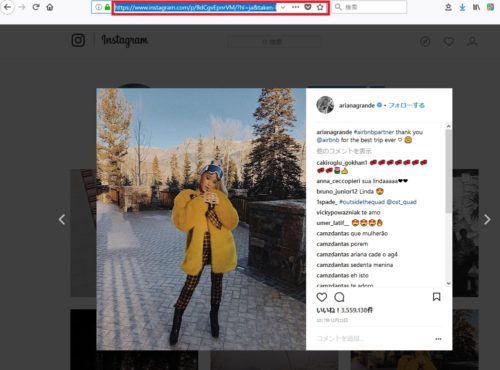
Task: Open the Explore compass icon
Action: (x=425, y=42)
